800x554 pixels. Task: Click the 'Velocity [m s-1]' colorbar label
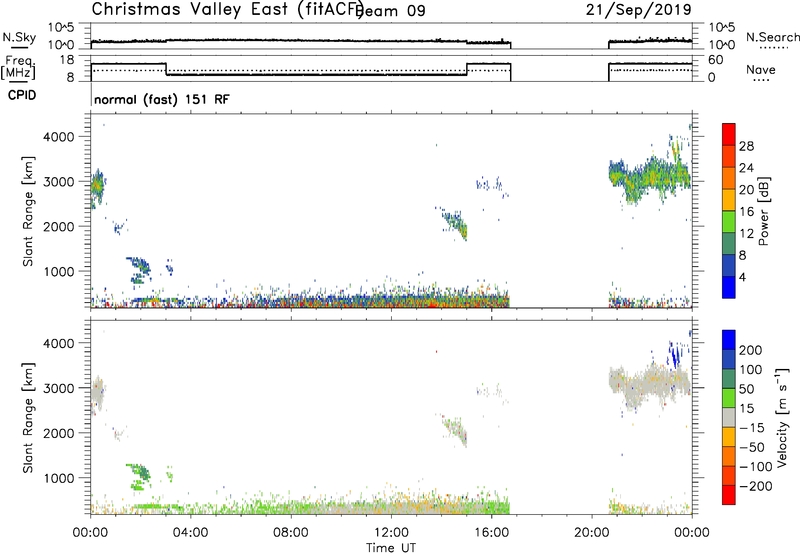click(782, 417)
